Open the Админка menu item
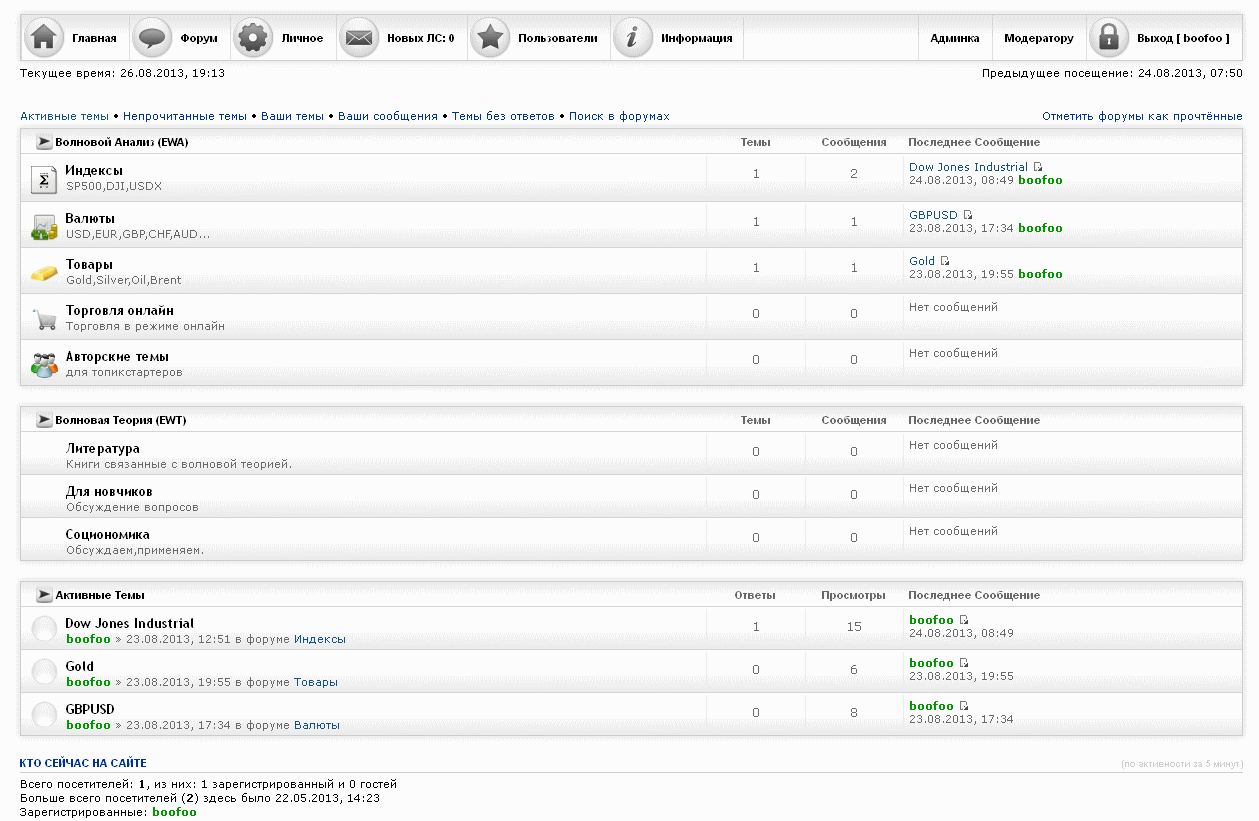The height and width of the screenshot is (821, 1259). pyautogui.click(x=954, y=38)
